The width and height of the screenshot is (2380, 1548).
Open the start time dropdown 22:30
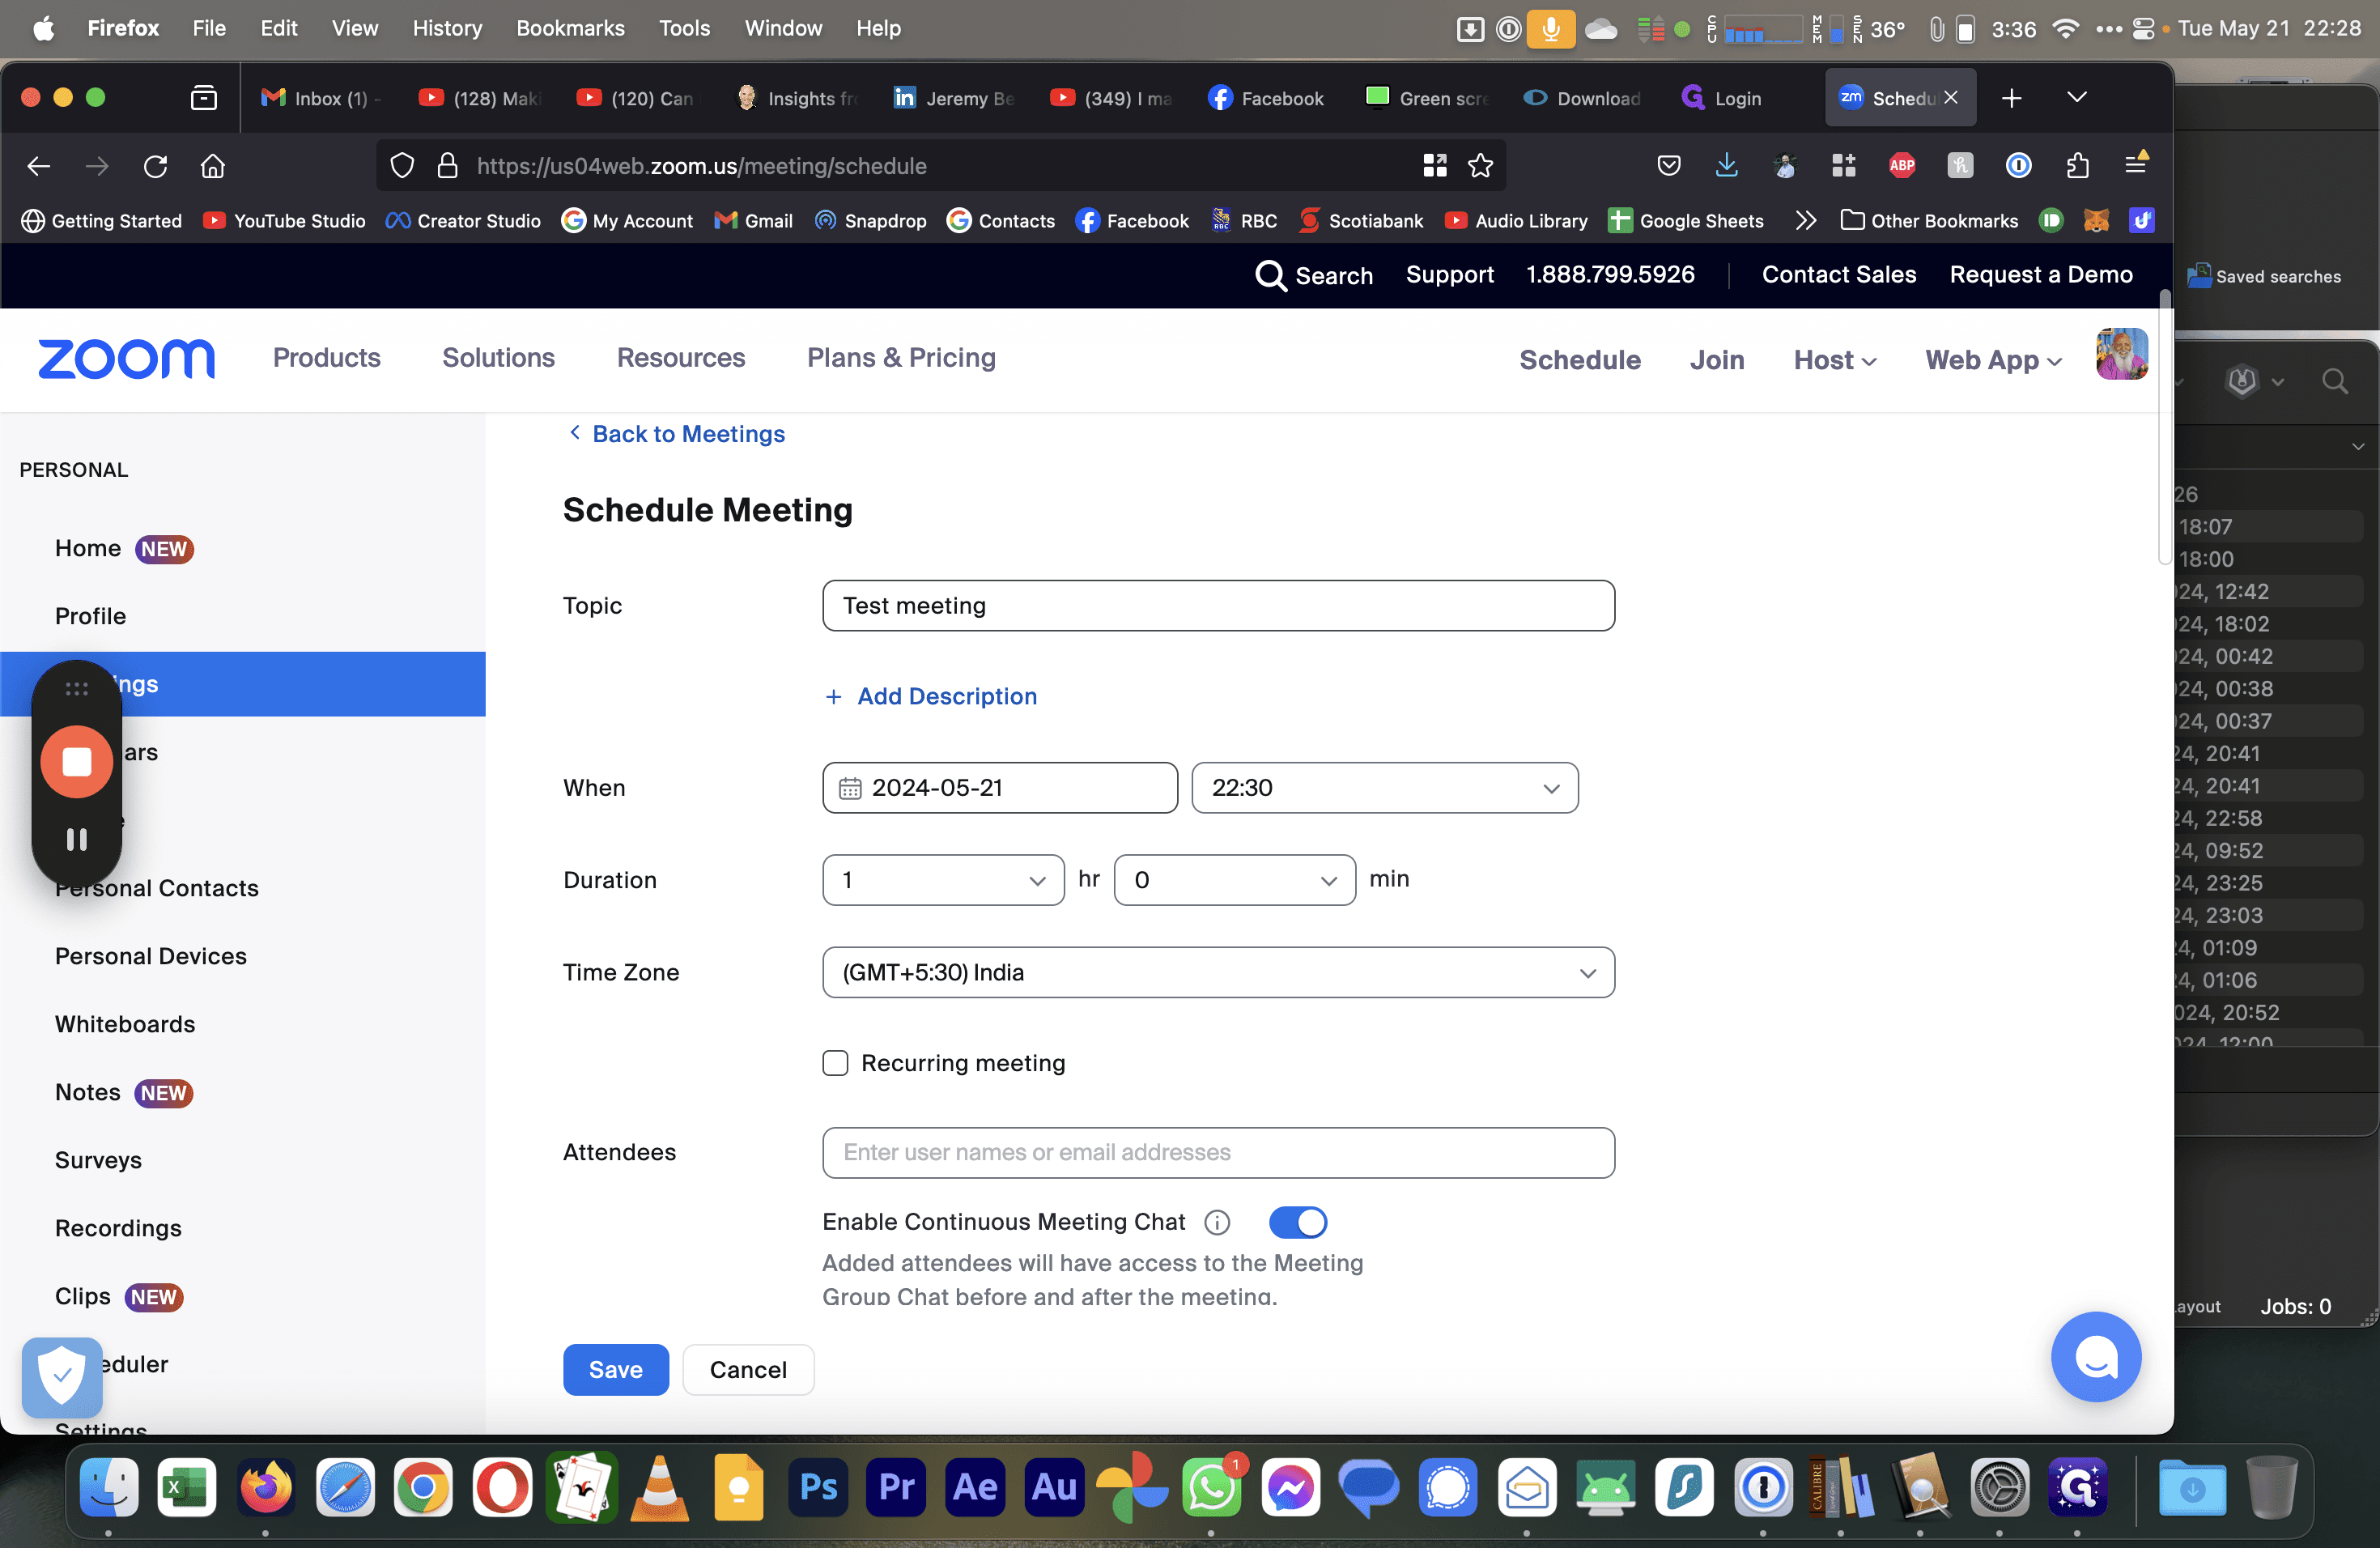[x=1384, y=788]
